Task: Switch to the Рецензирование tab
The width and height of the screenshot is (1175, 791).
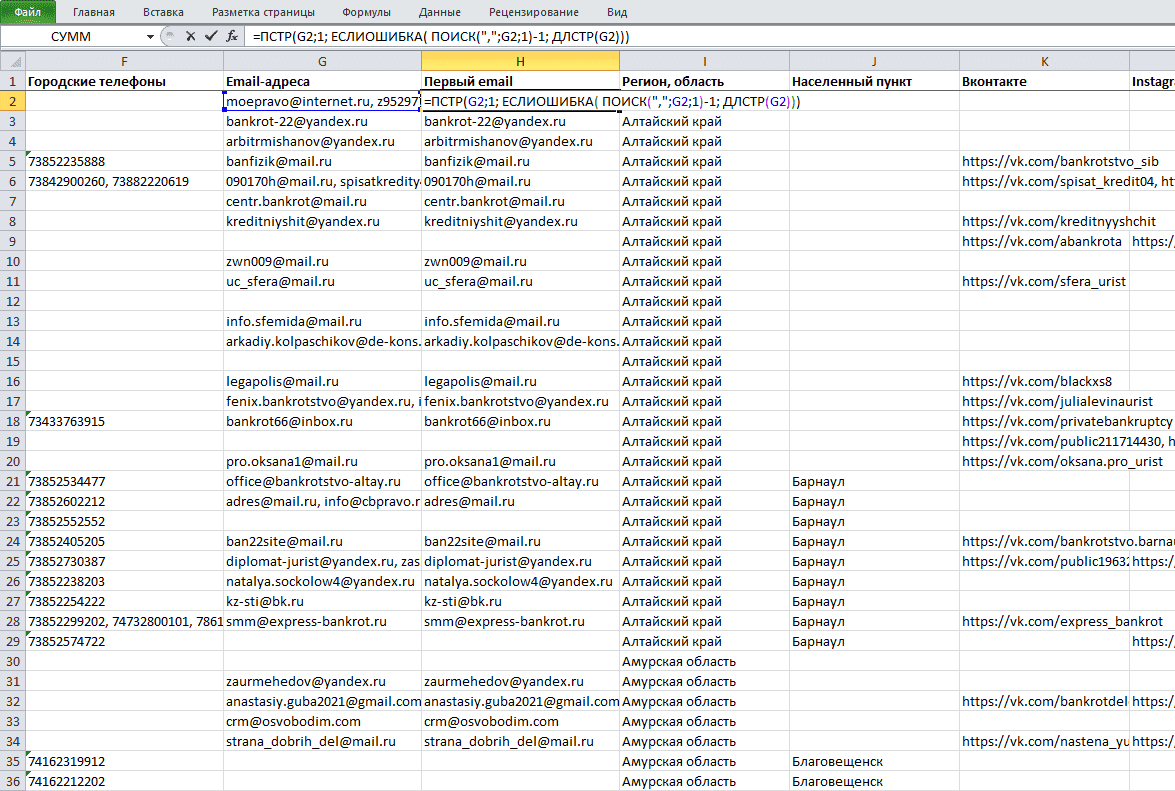Action: tap(534, 12)
